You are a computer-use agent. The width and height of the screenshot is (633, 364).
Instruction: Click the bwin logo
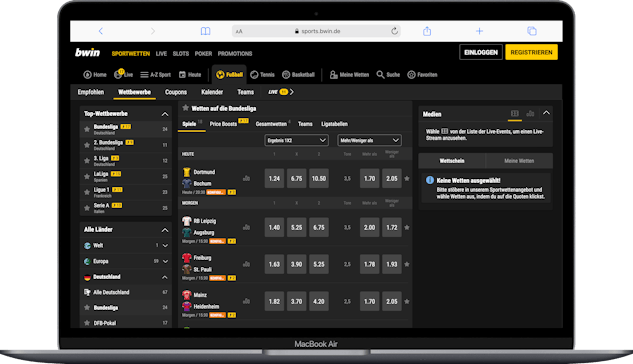(87, 52)
